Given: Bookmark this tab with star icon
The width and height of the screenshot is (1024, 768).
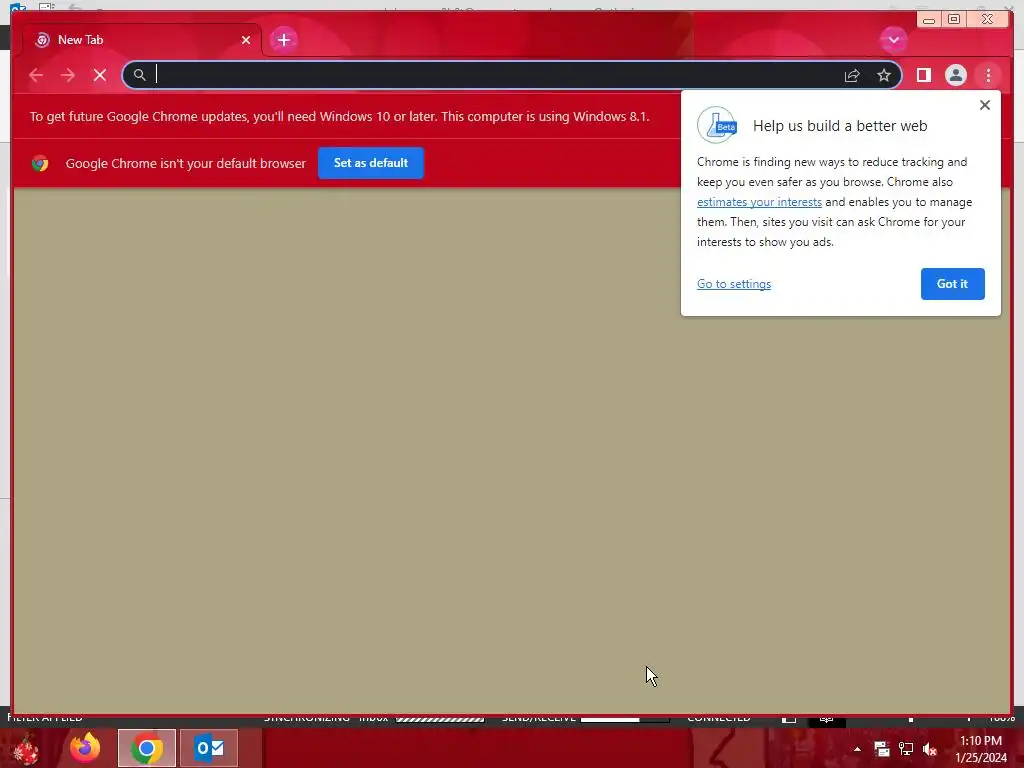Looking at the screenshot, I should coord(884,75).
